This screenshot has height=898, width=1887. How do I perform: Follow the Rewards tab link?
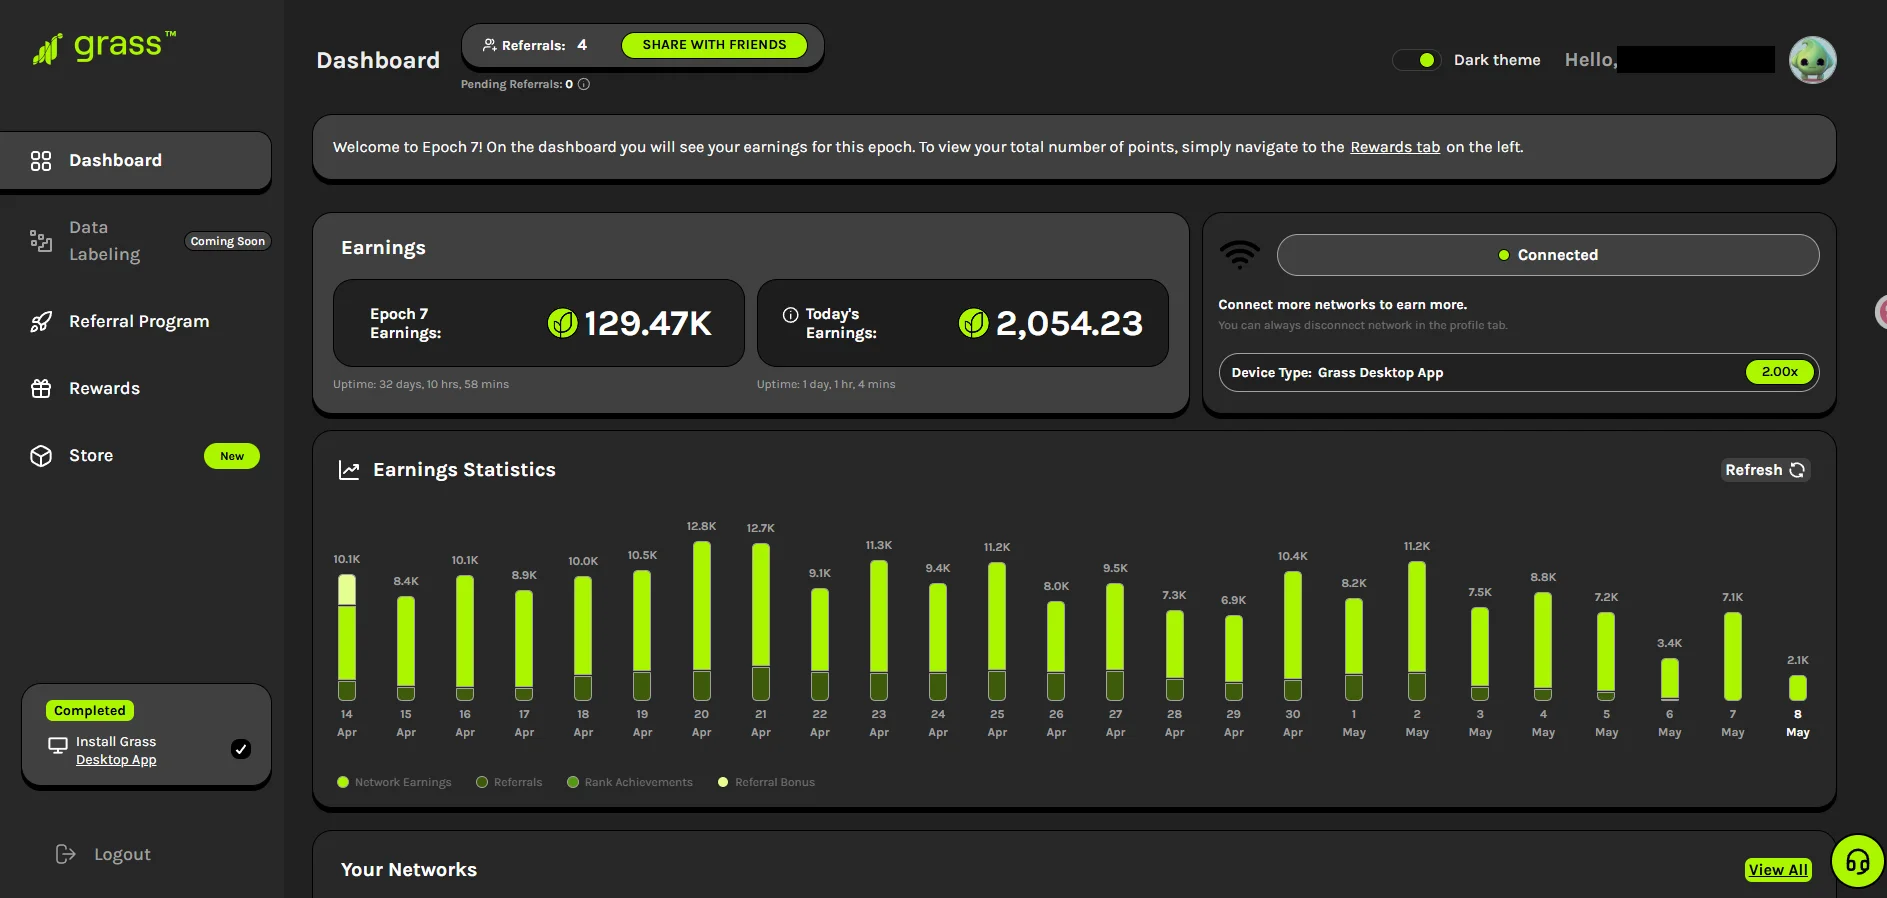[x=1395, y=147]
